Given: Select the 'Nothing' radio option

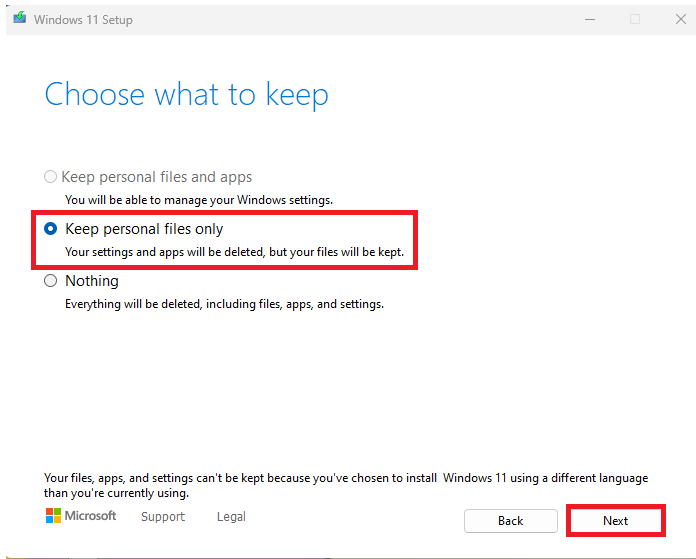Looking at the screenshot, I should (x=51, y=281).
